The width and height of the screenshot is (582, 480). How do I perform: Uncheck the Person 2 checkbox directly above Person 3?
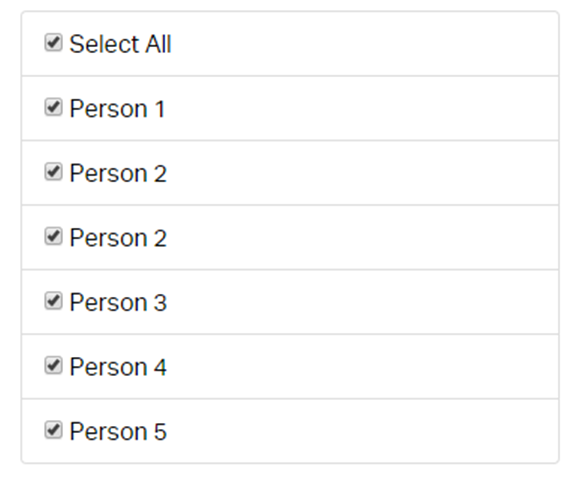point(53,236)
